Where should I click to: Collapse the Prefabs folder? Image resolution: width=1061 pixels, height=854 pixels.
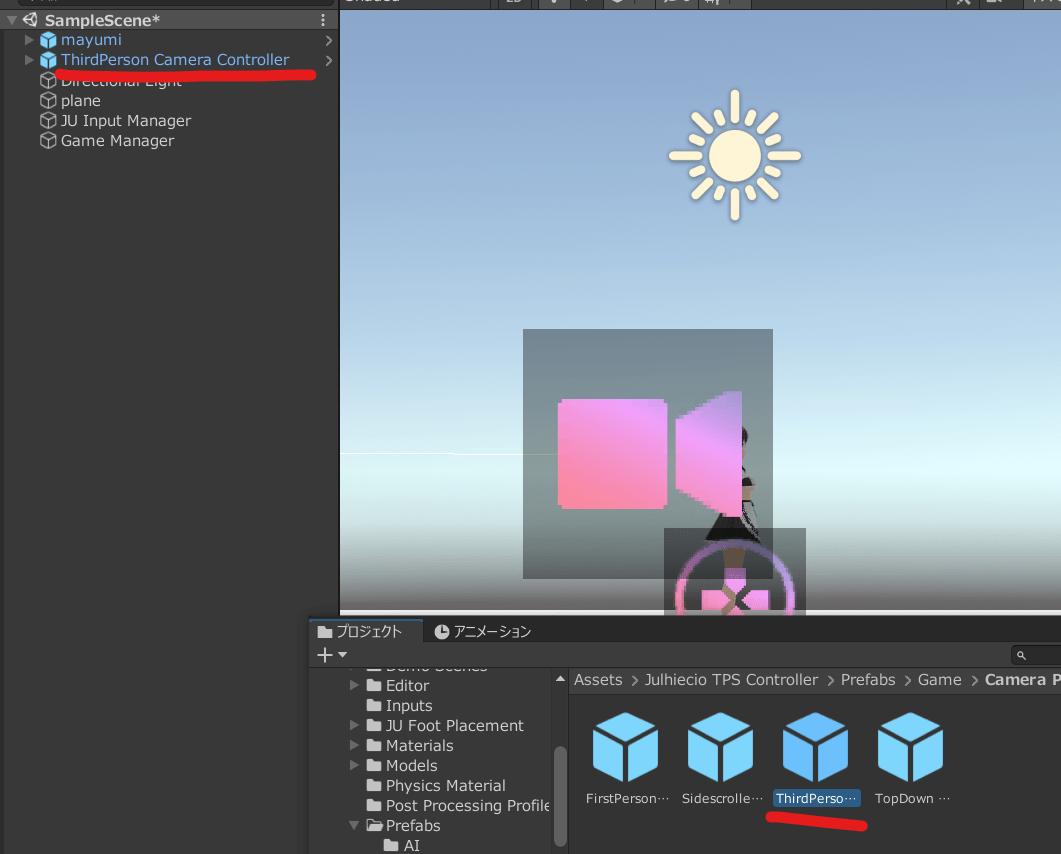click(354, 826)
